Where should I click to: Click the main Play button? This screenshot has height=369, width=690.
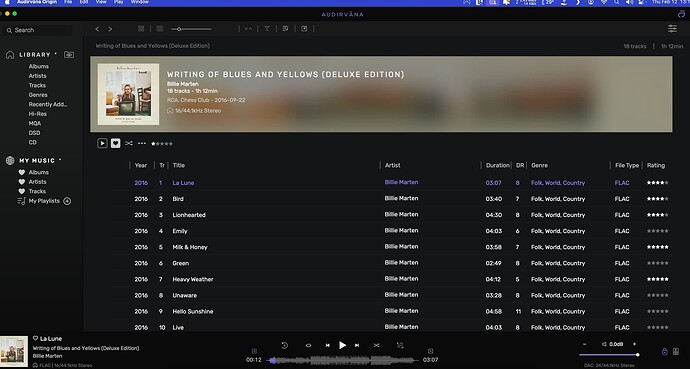click(x=342, y=345)
